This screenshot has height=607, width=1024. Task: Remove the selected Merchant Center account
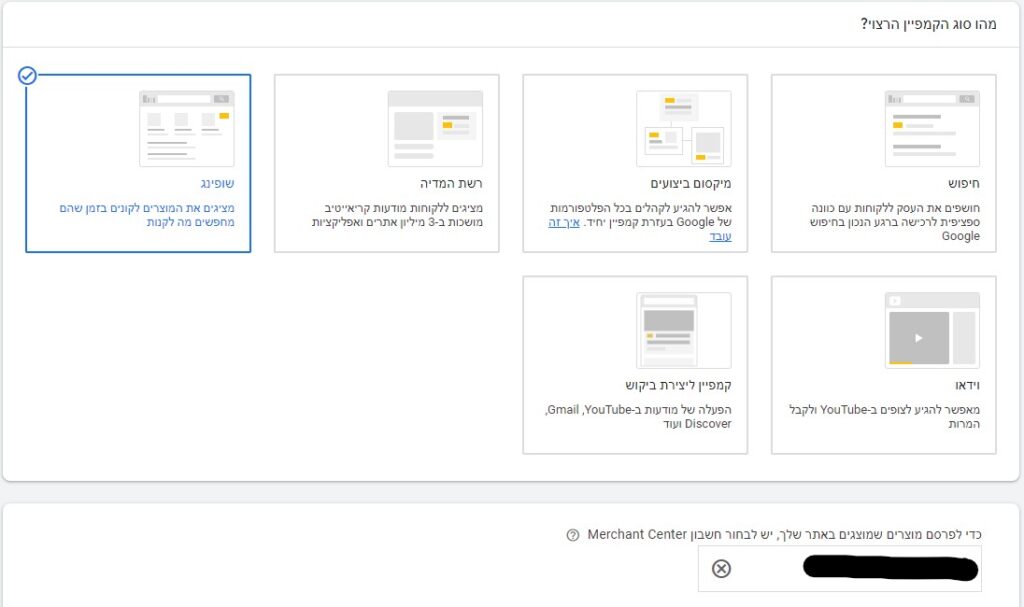(721, 568)
